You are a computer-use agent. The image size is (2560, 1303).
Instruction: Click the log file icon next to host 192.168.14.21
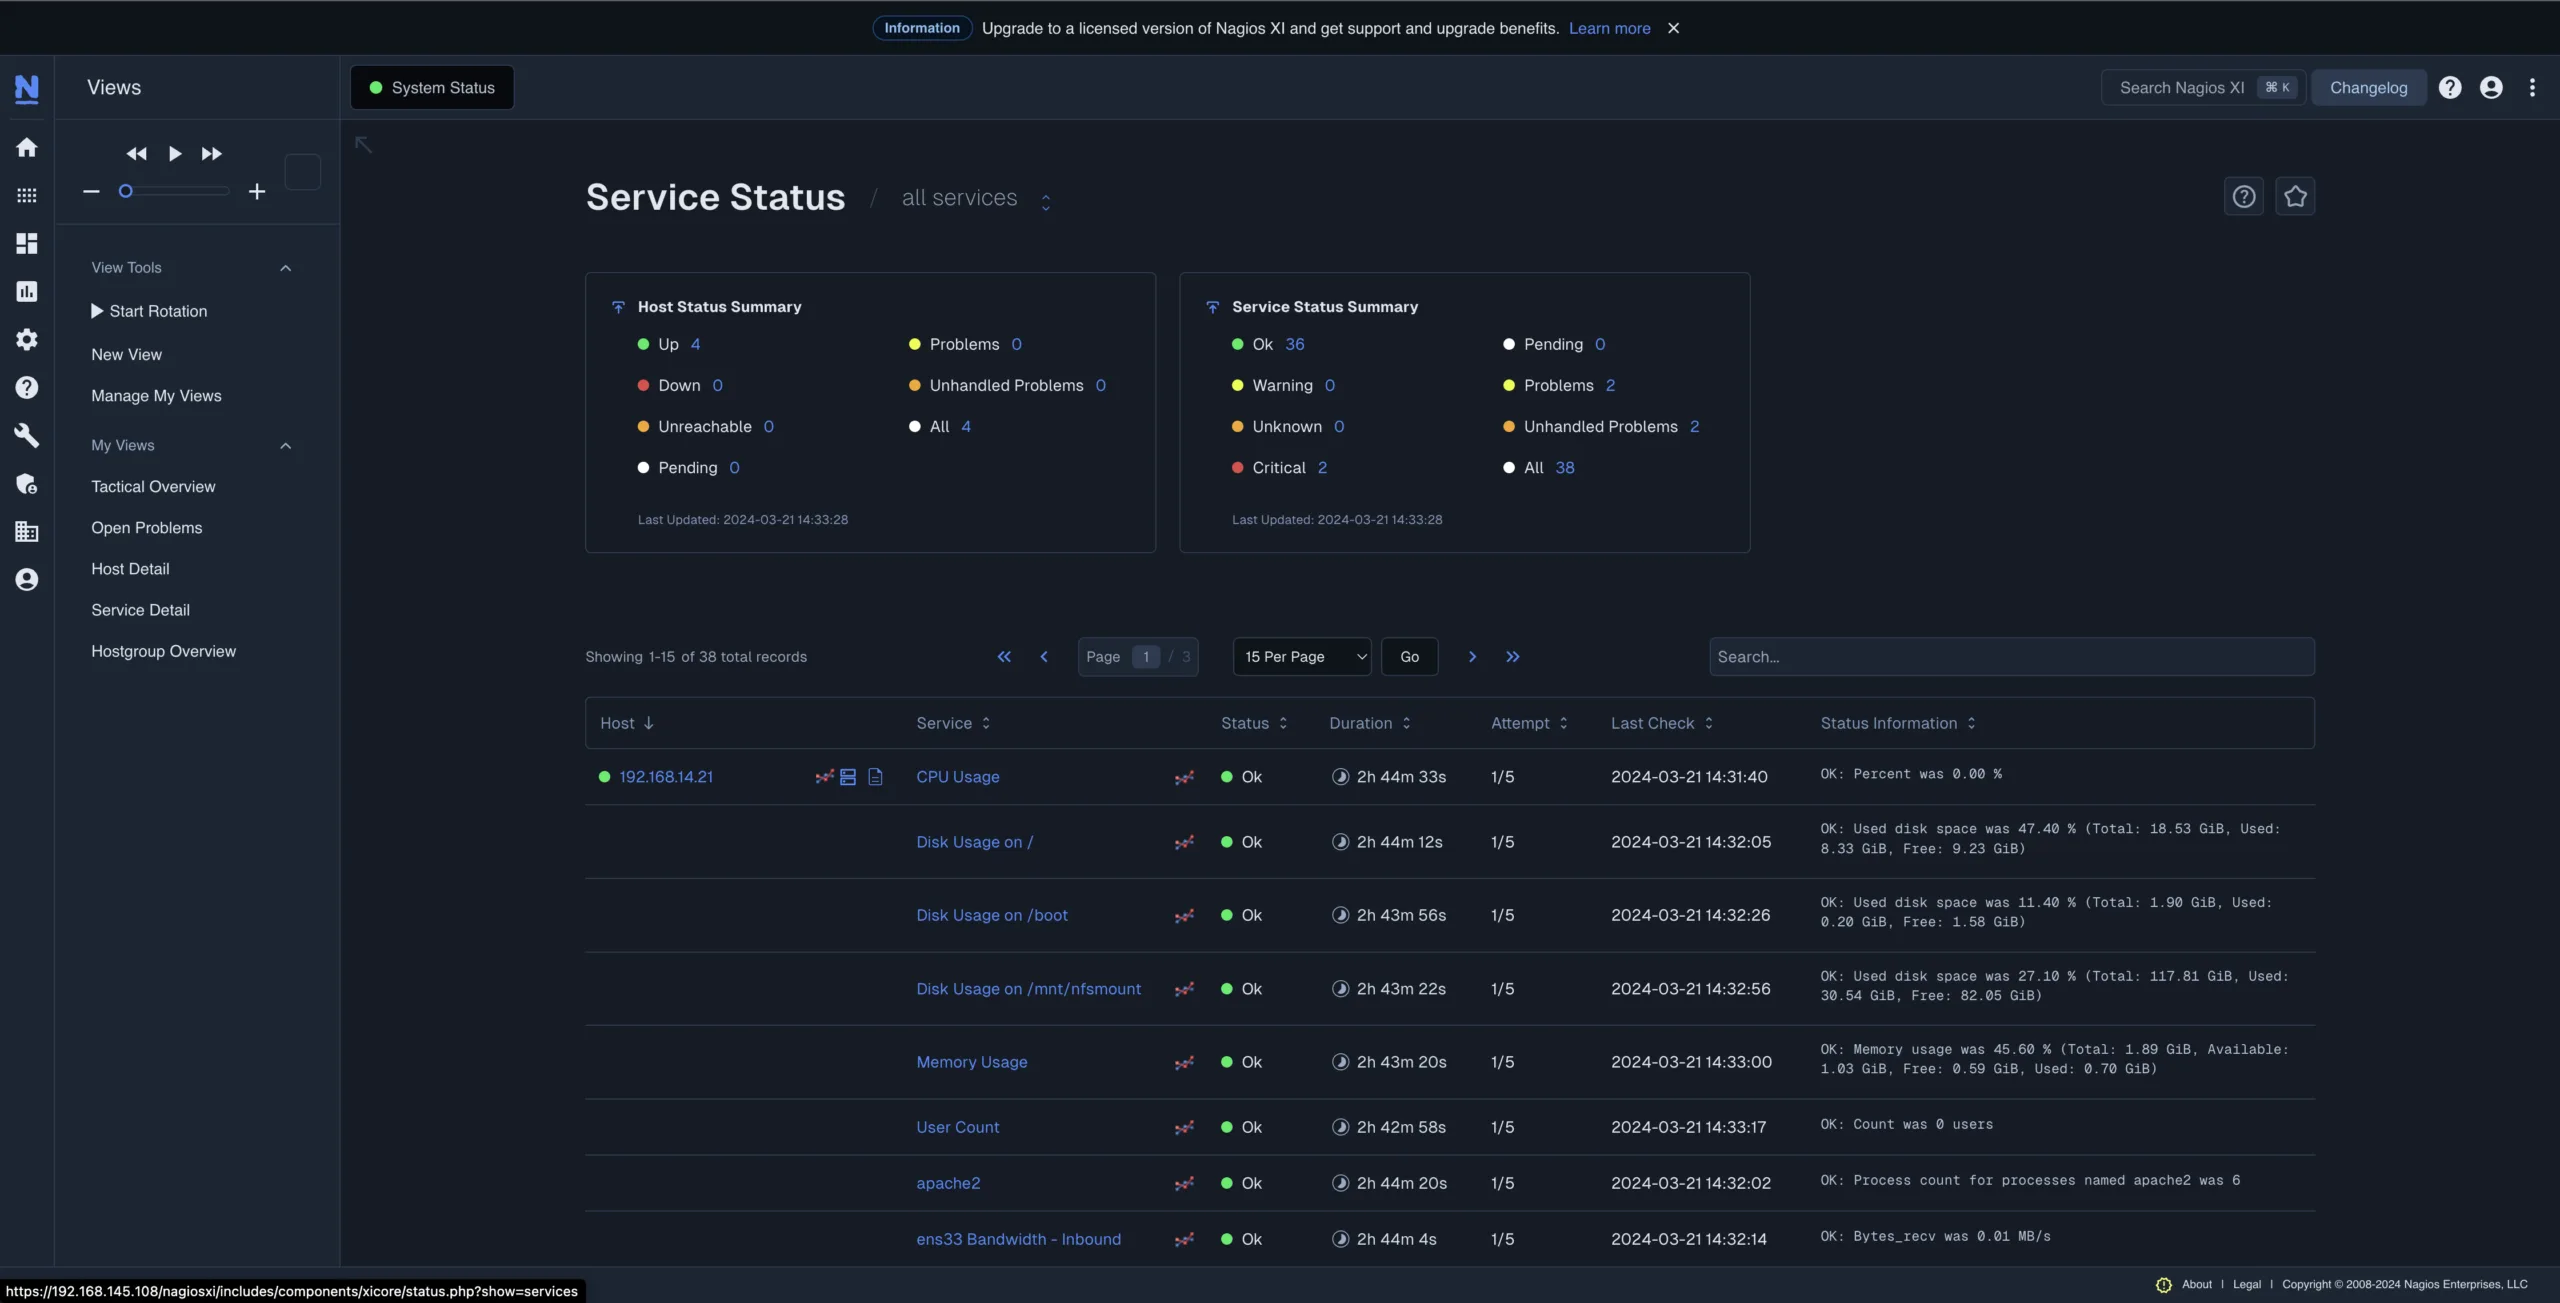pyautogui.click(x=875, y=777)
